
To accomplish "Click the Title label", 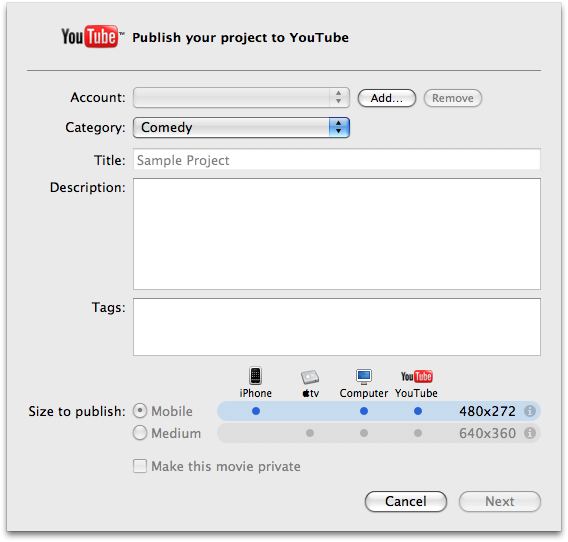I will tap(110, 160).
